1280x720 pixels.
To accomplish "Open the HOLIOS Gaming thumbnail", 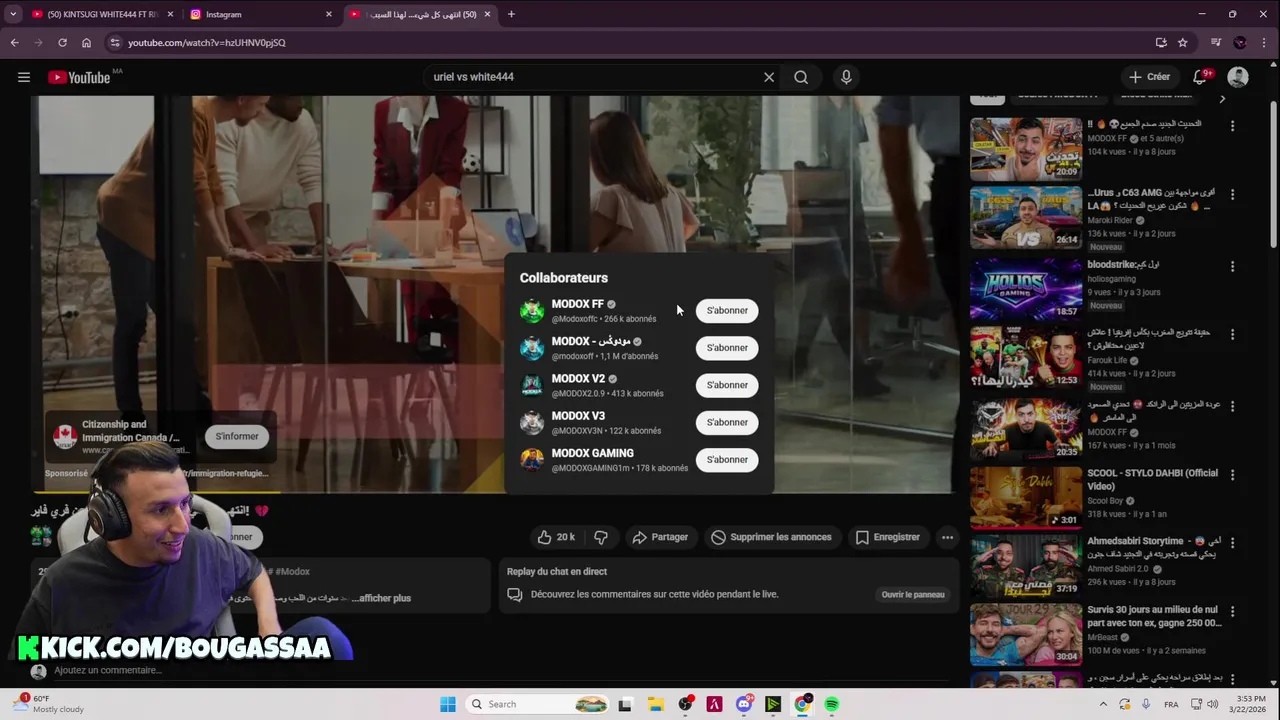I will (1026, 288).
